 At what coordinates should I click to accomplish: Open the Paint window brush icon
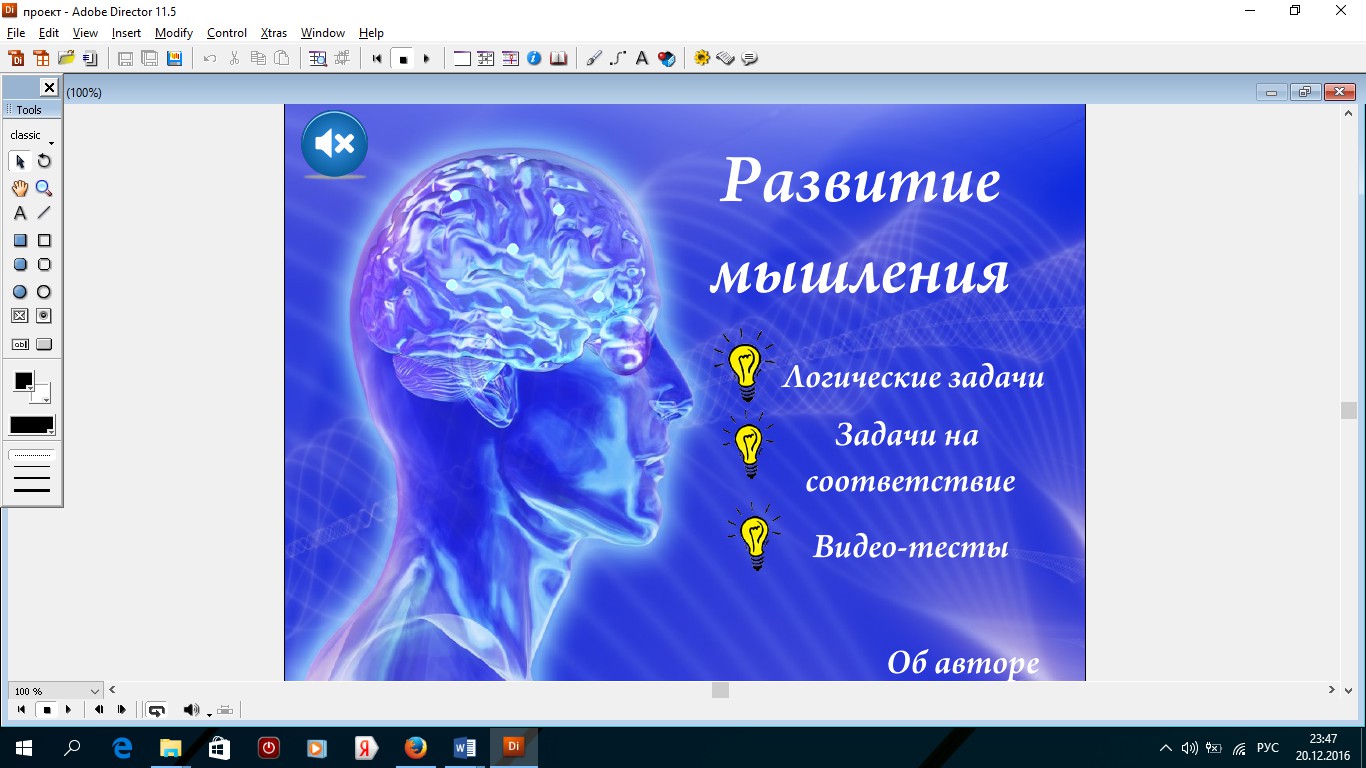(594, 58)
